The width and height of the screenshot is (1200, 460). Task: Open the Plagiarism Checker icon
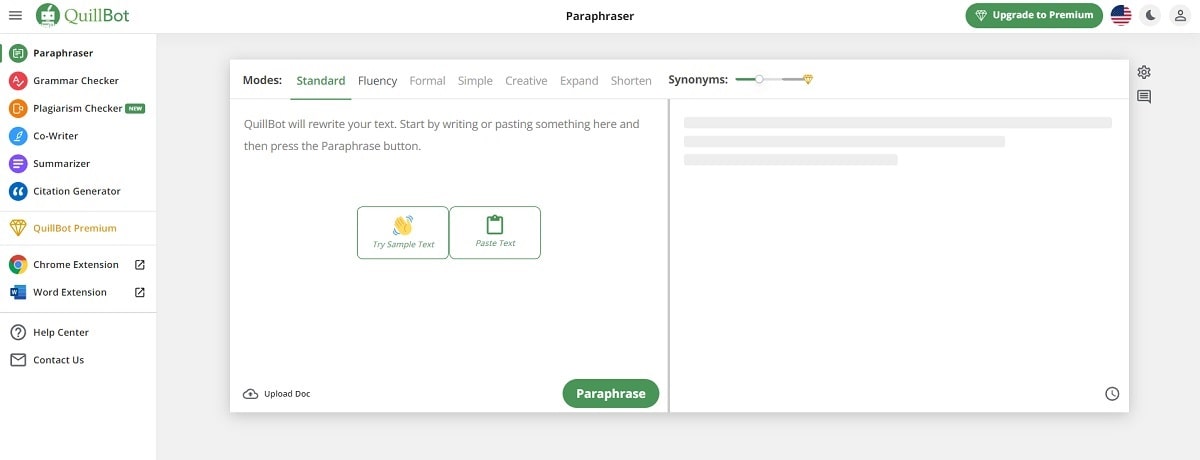coord(17,108)
